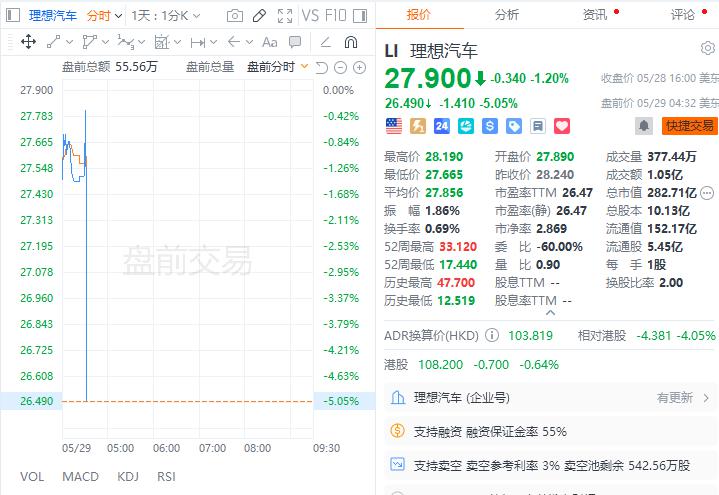Click the 快捷交易 button
This screenshot has width=719, height=495.
[690, 126]
